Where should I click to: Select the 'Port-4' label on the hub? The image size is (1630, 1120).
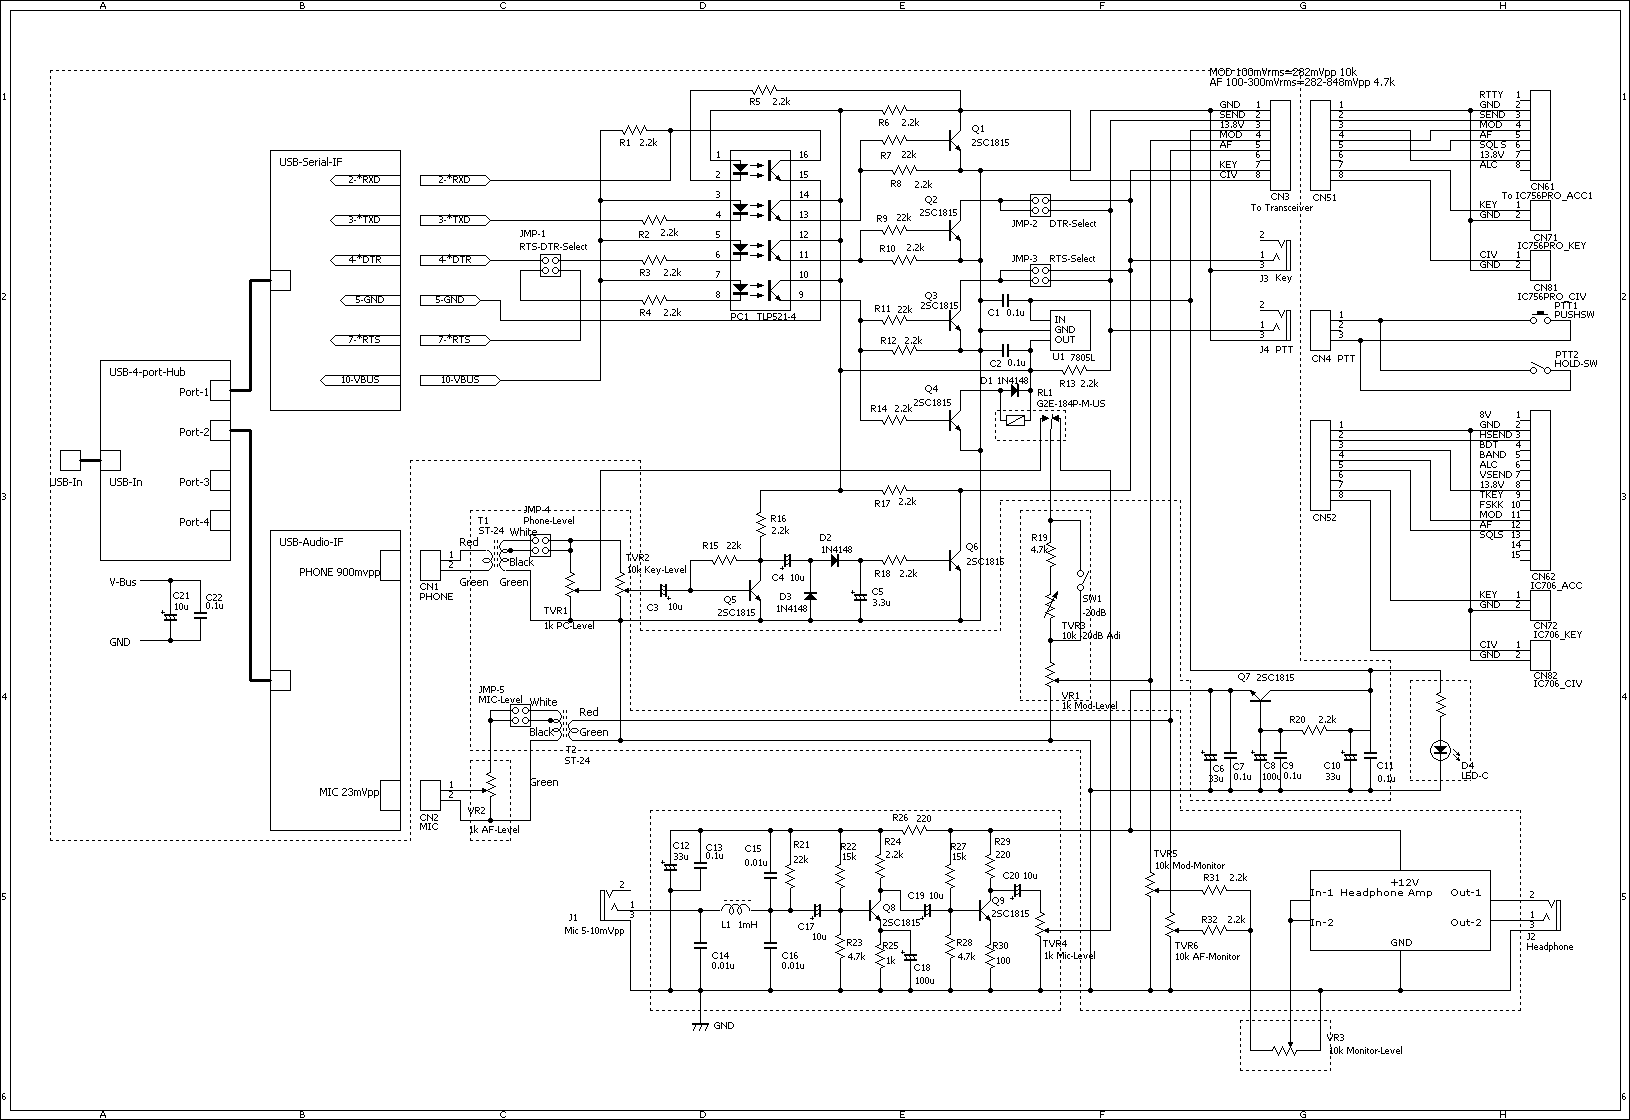pos(194,522)
